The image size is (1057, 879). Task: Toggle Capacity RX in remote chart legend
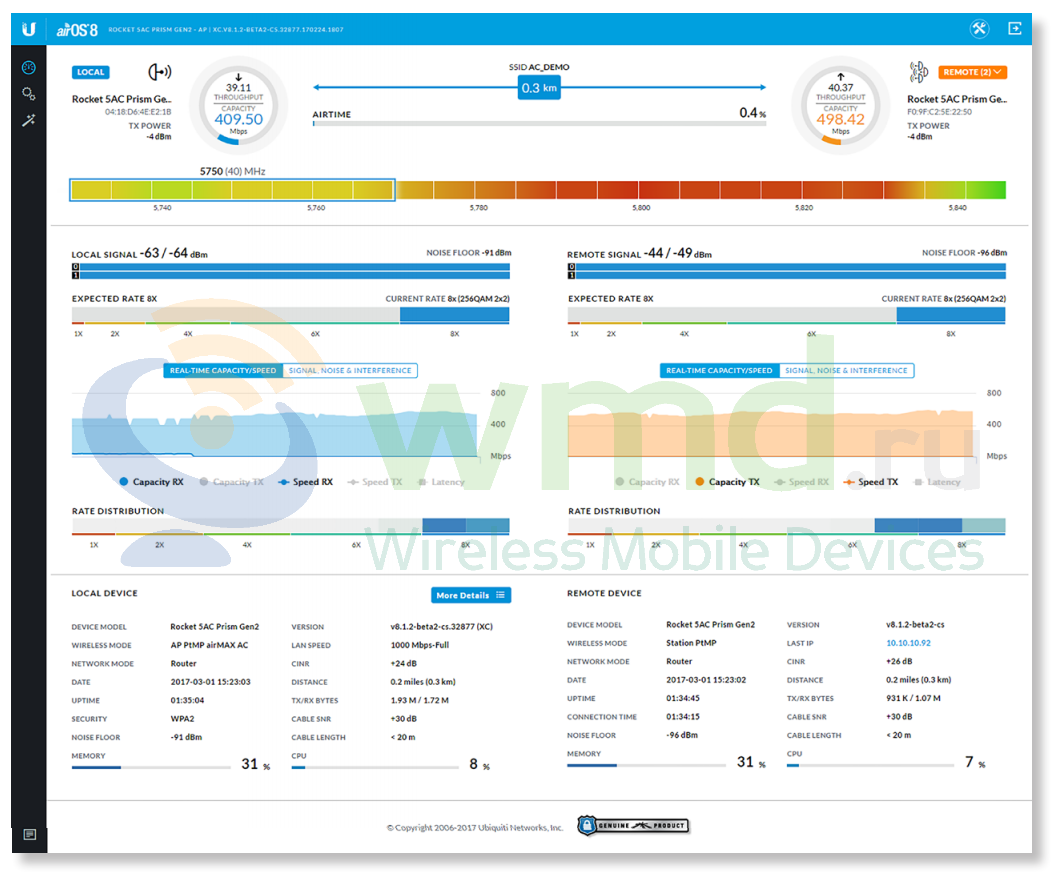click(x=647, y=482)
